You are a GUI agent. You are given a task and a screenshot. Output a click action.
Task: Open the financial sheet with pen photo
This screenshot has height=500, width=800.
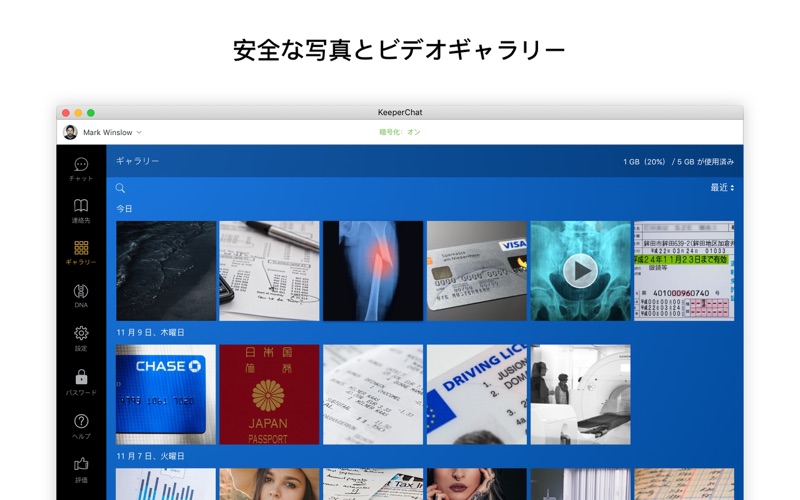coord(269,271)
